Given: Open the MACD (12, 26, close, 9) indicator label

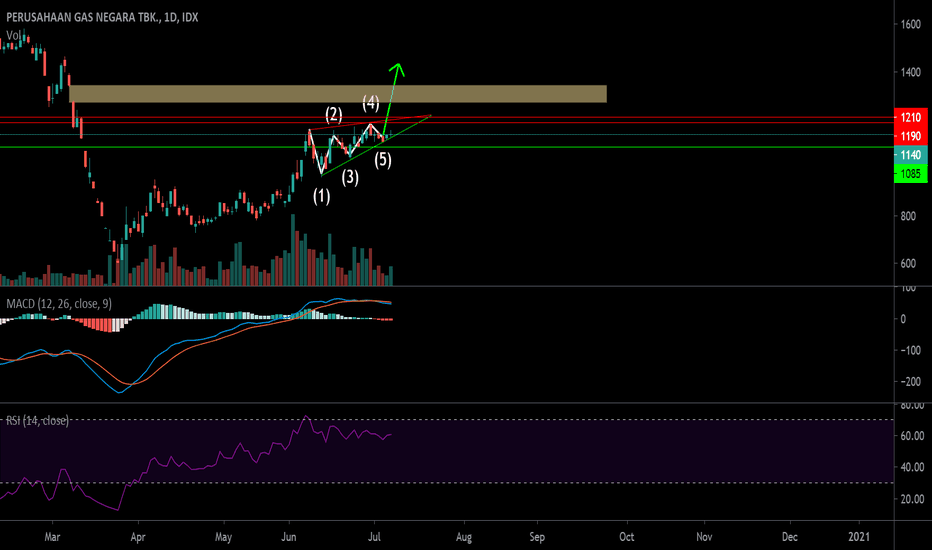Looking at the screenshot, I should [x=59, y=304].
